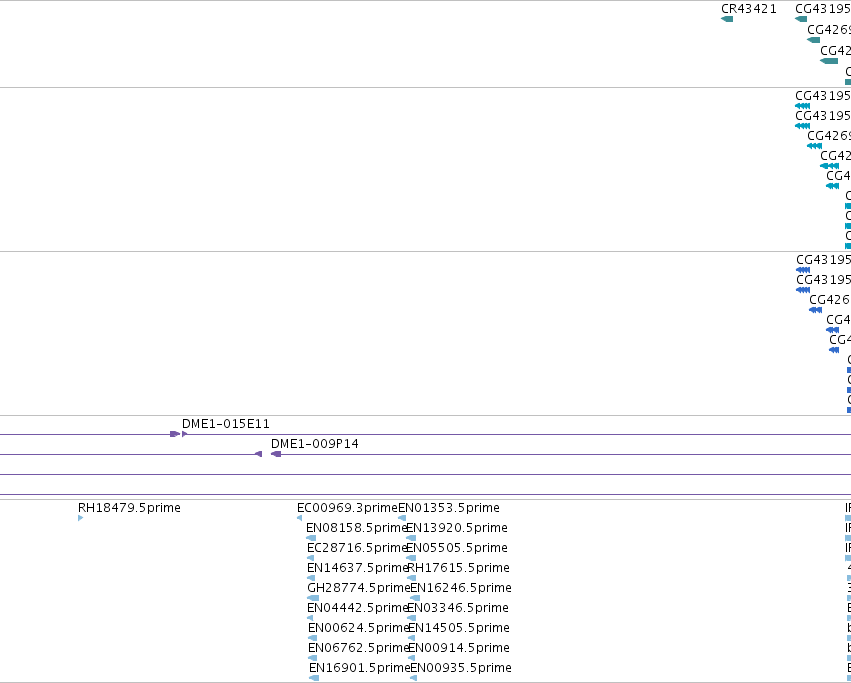This screenshot has width=851, height=683.
Task: Click the CG43195 gene label beside CR43421
Action: 823,9
